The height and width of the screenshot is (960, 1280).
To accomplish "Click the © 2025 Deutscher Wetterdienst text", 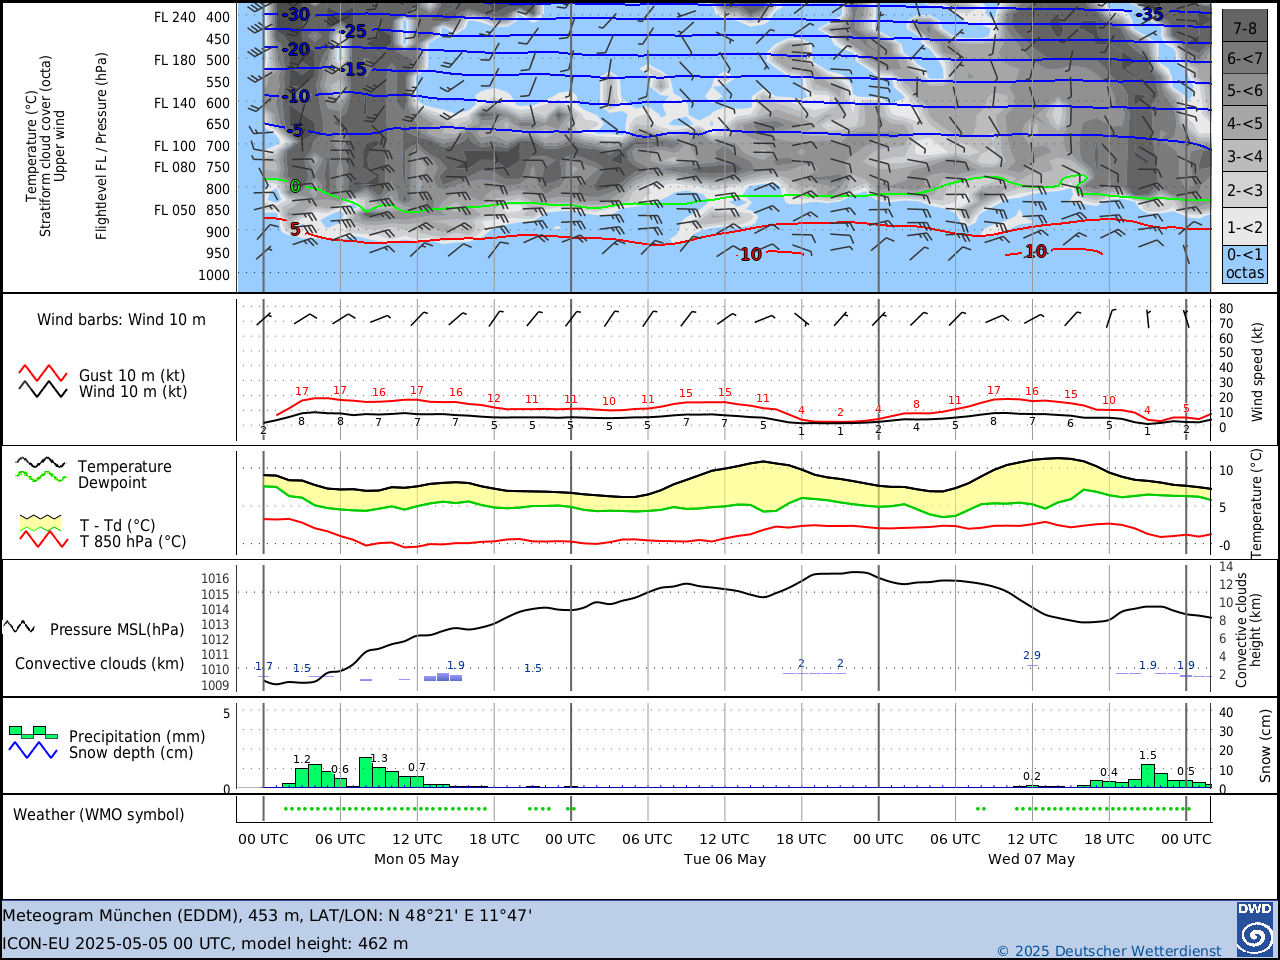I will pyautogui.click(x=1109, y=950).
